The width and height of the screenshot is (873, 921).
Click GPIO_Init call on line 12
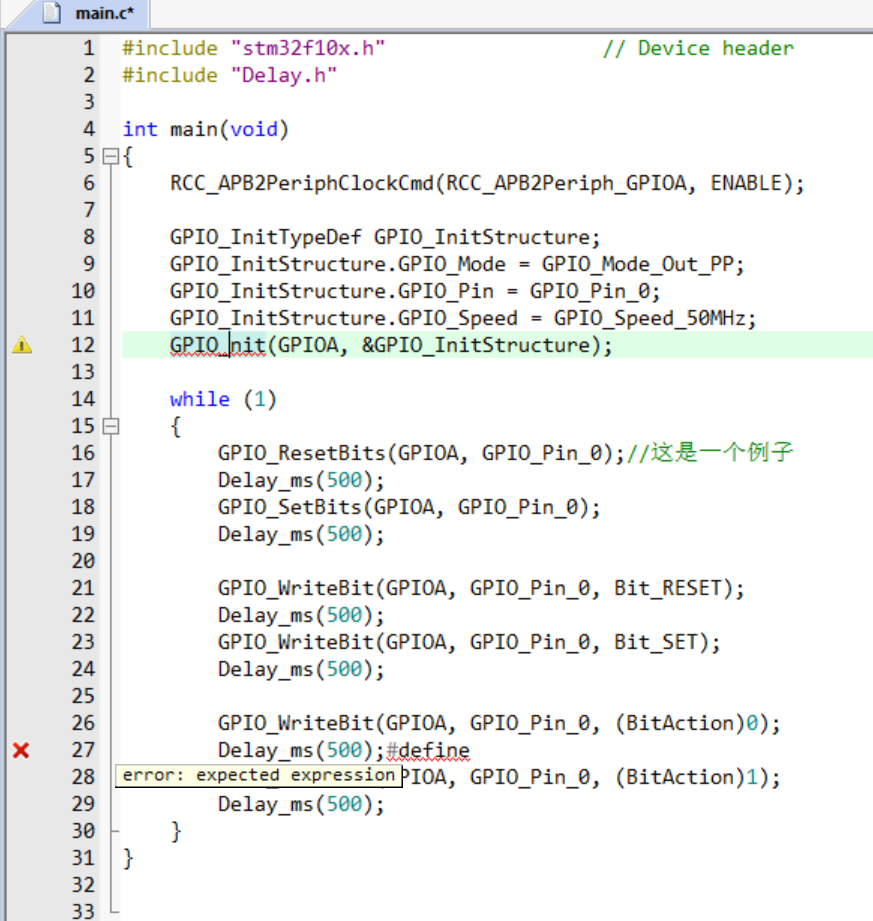point(218,345)
